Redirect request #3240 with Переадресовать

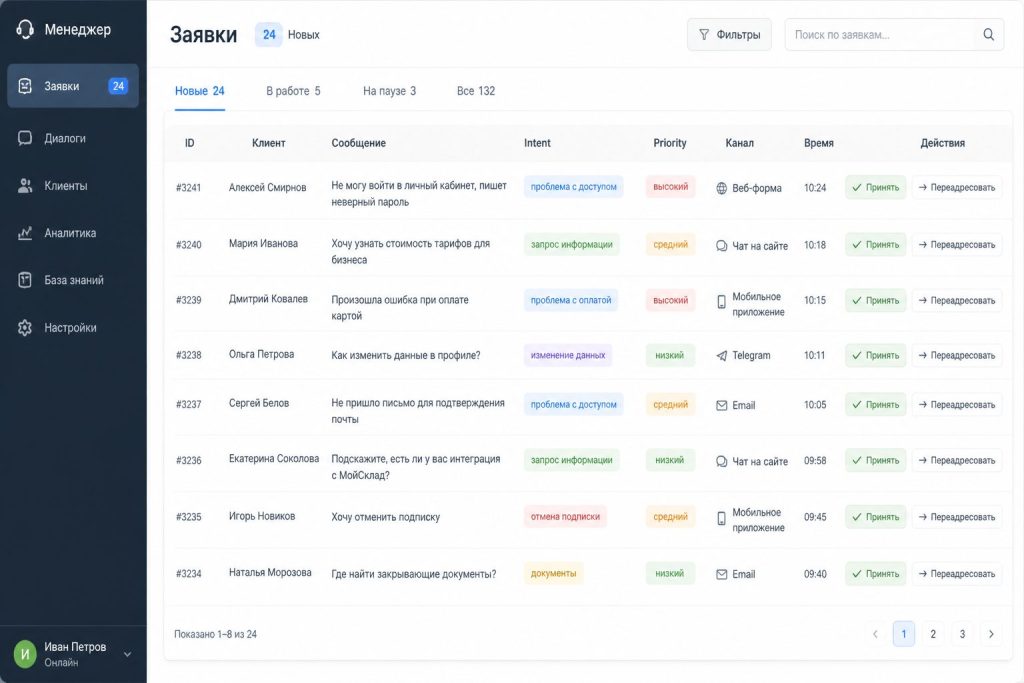point(957,245)
